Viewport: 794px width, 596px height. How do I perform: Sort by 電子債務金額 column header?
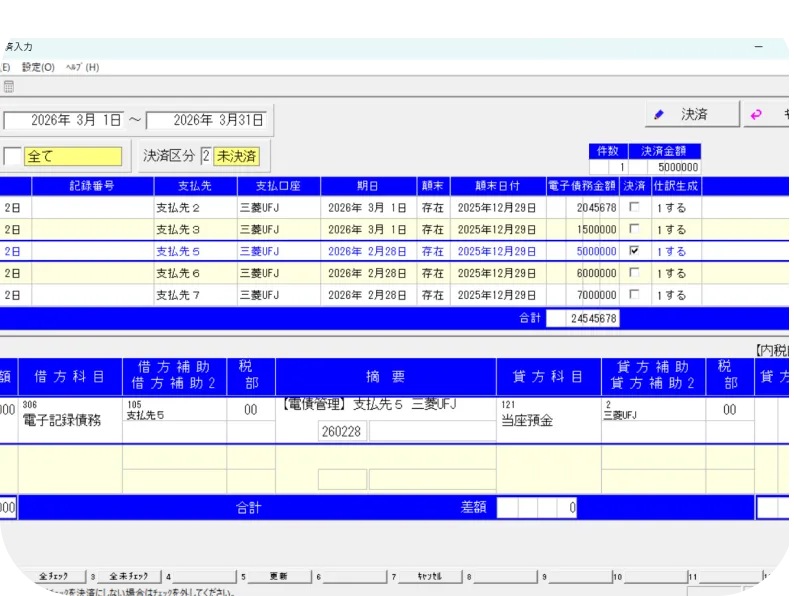pyautogui.click(x=582, y=186)
